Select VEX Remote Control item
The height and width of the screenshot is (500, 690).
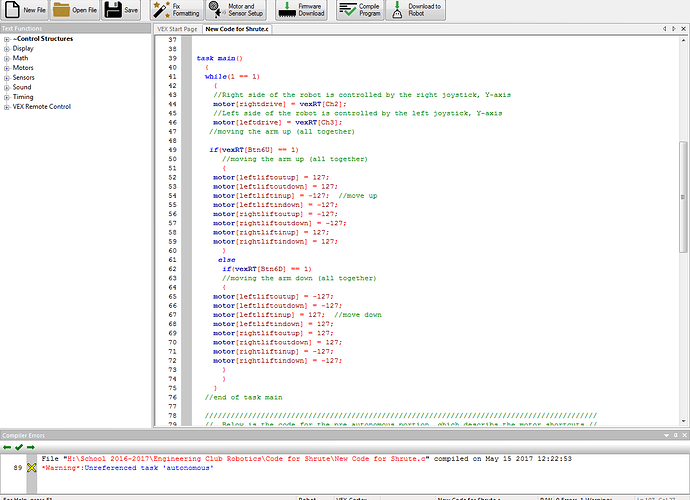(x=41, y=107)
